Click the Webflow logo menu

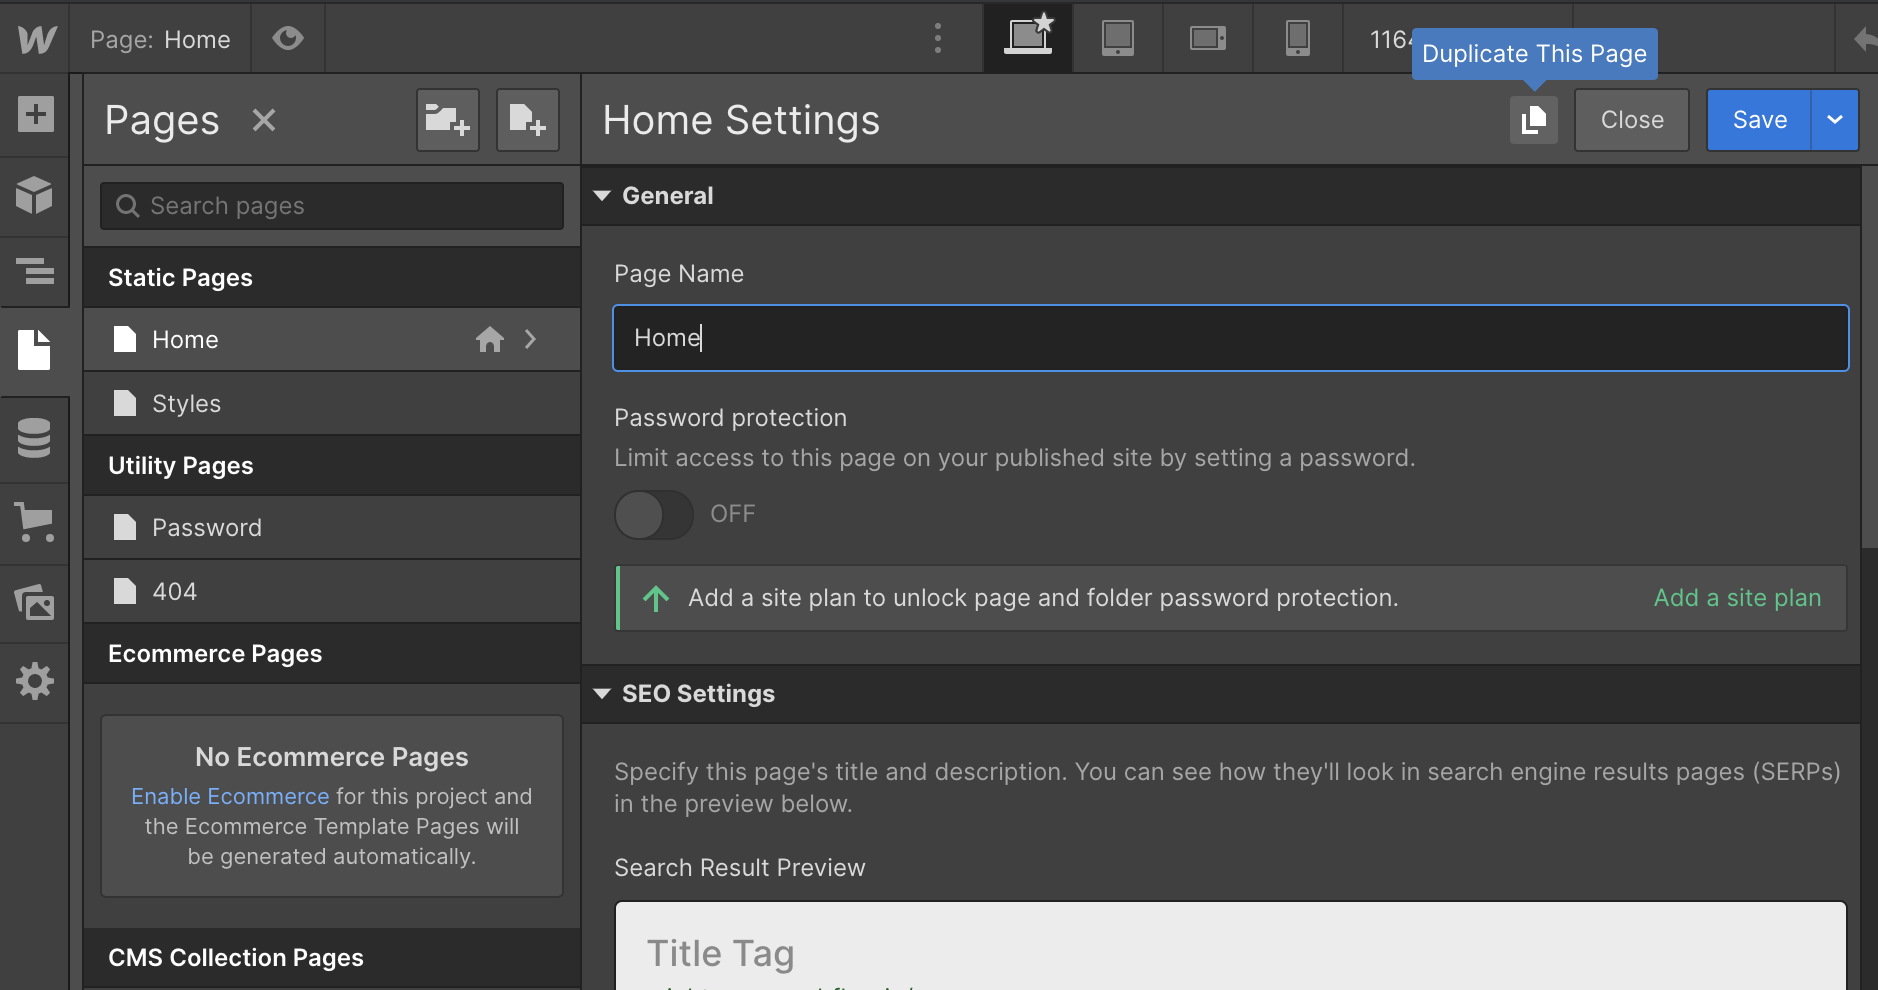(x=36, y=39)
